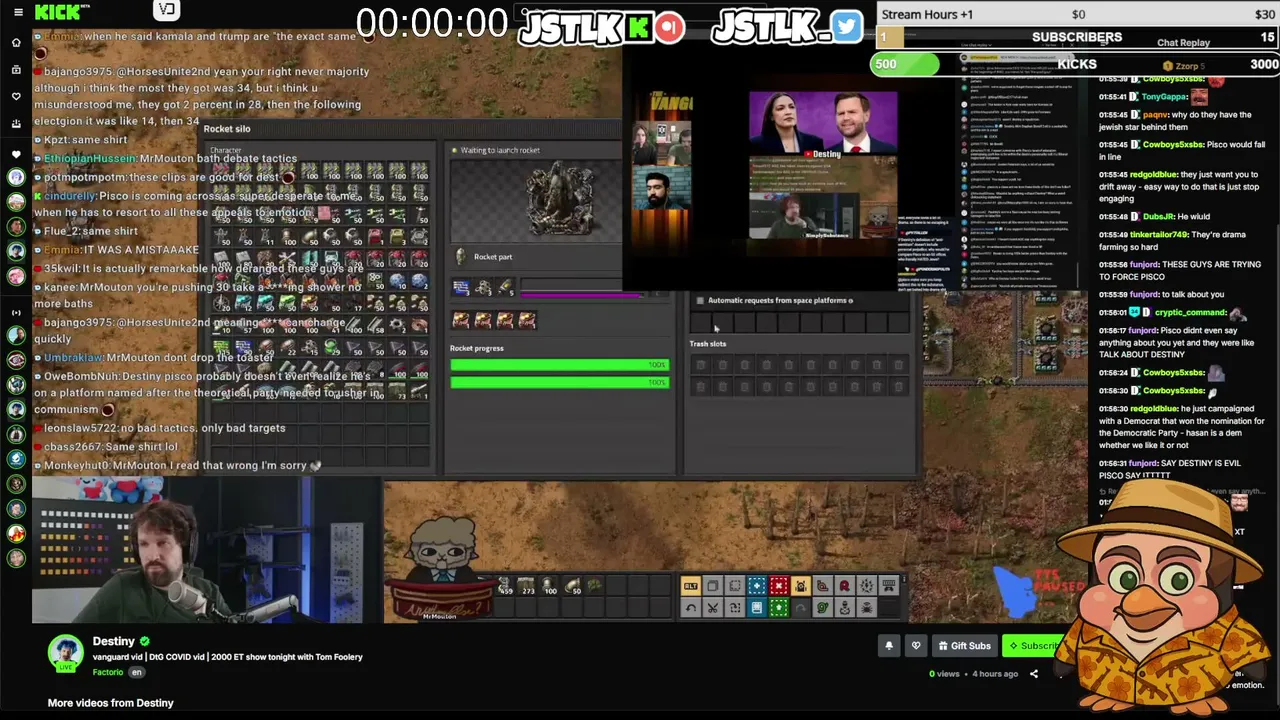Open the blueprint book shortcut icon
The width and height of the screenshot is (1280, 720).
coord(757,607)
